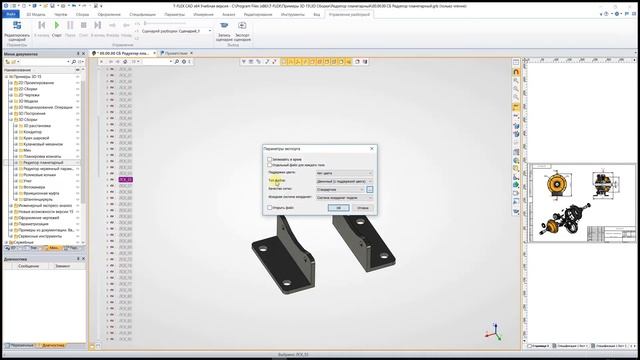This screenshot has width=640, height=360.
Task: Select Фрикционная муфта in the document tree
Action: coord(41,193)
